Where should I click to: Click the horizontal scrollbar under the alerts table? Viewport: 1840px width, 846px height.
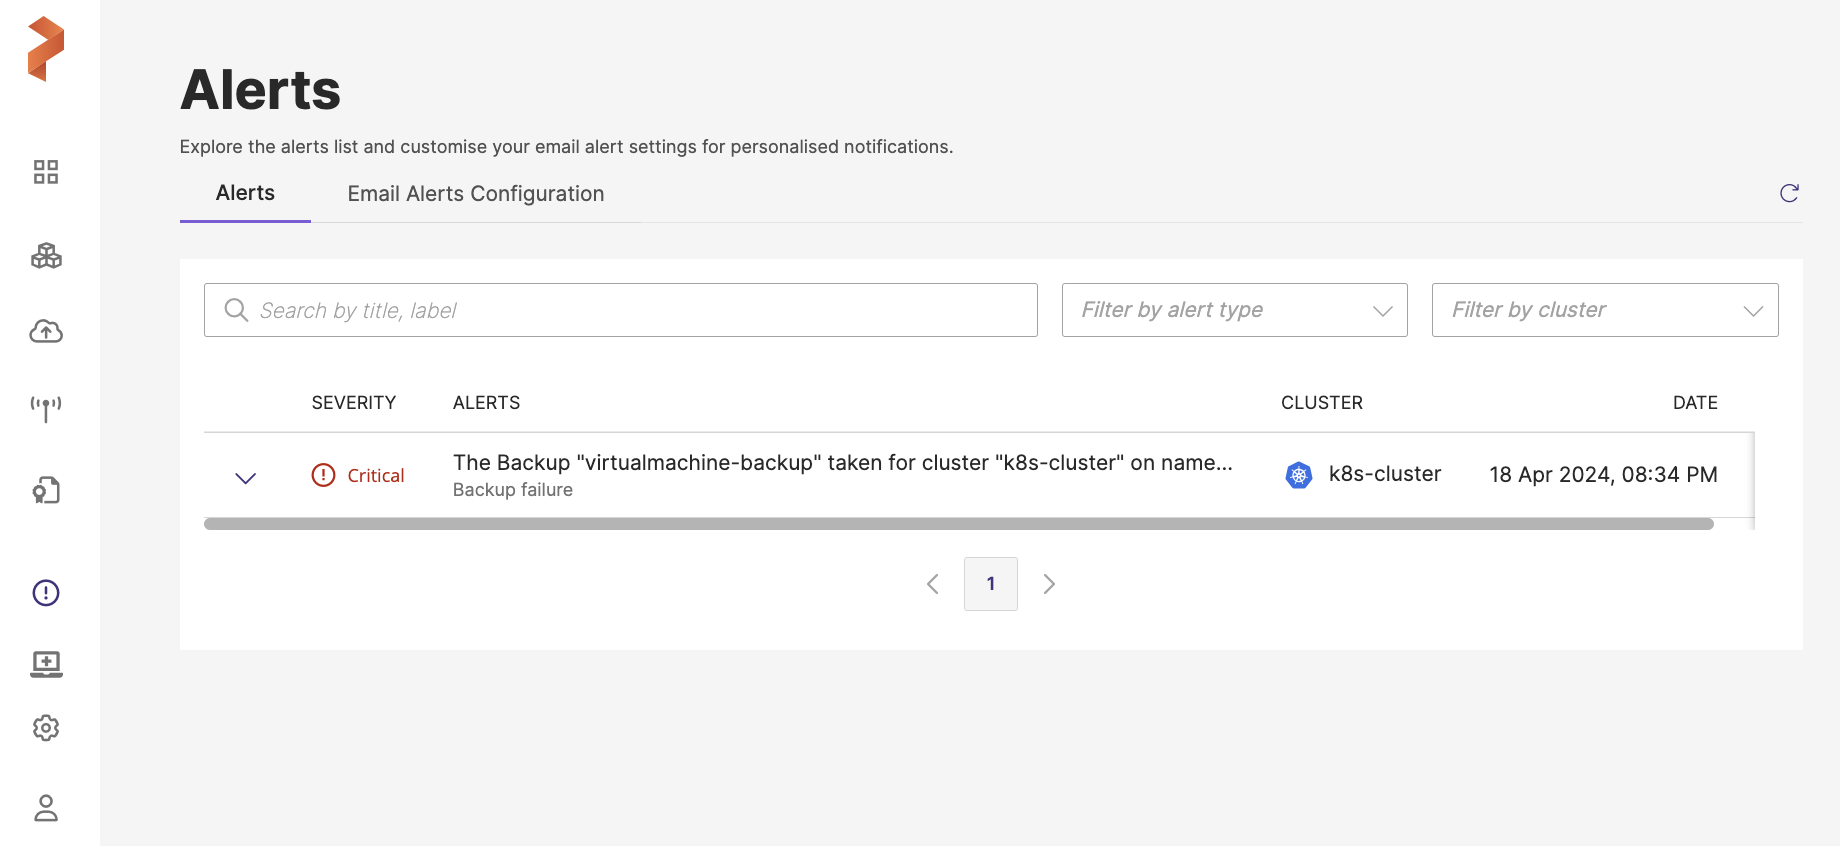[958, 524]
